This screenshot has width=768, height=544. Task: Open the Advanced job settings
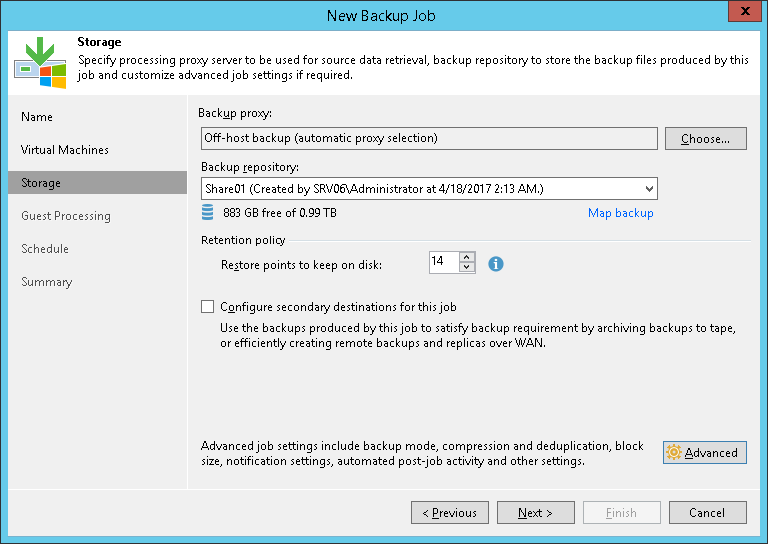pyautogui.click(x=704, y=453)
